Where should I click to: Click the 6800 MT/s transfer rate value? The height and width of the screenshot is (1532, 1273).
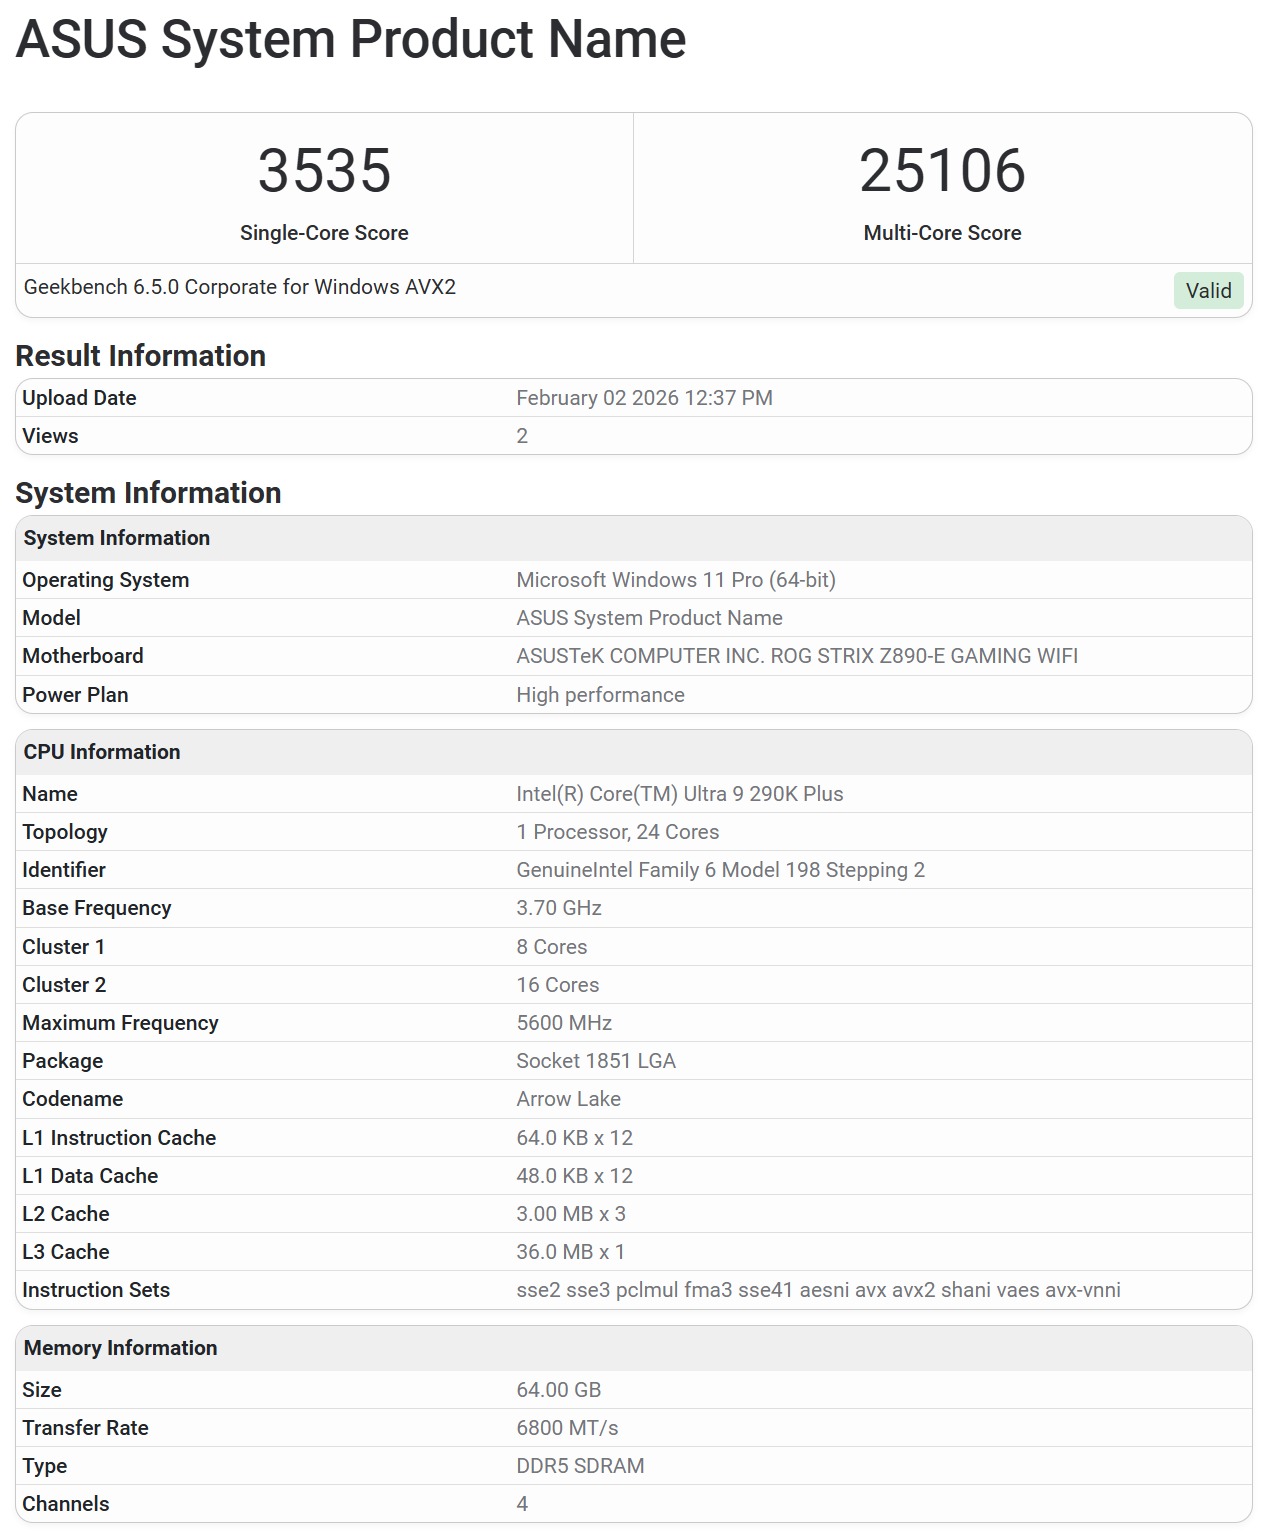pos(567,1428)
